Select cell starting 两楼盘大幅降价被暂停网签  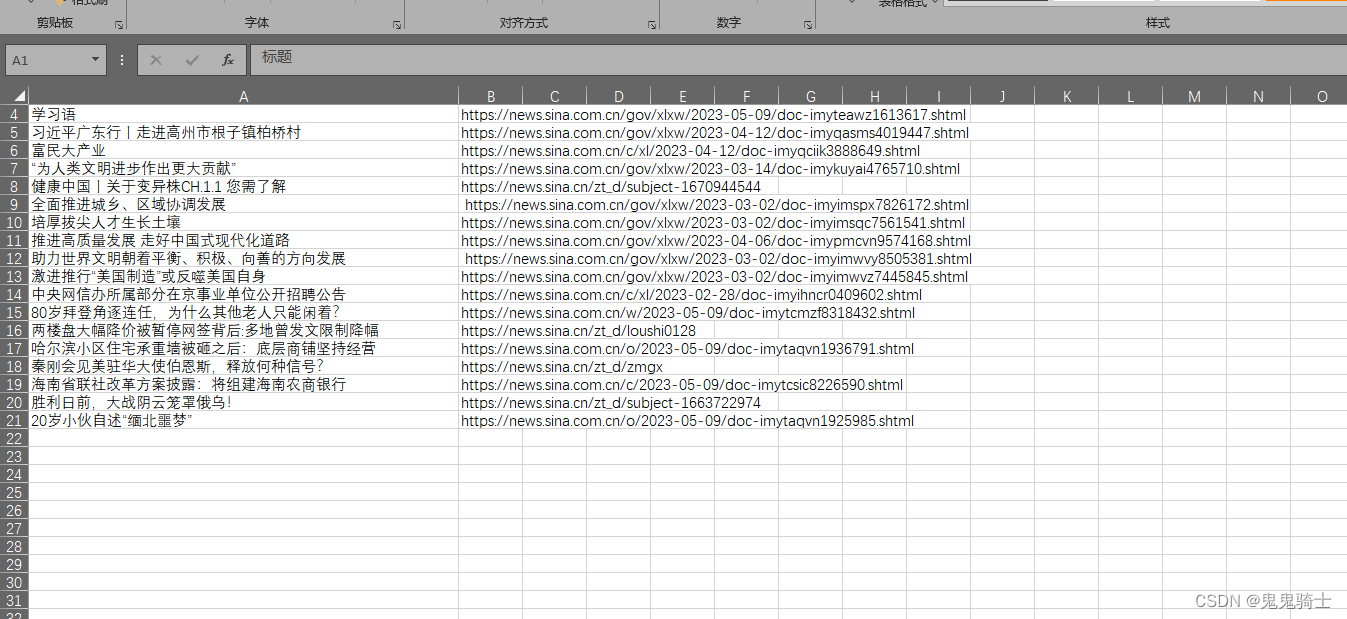click(x=244, y=330)
